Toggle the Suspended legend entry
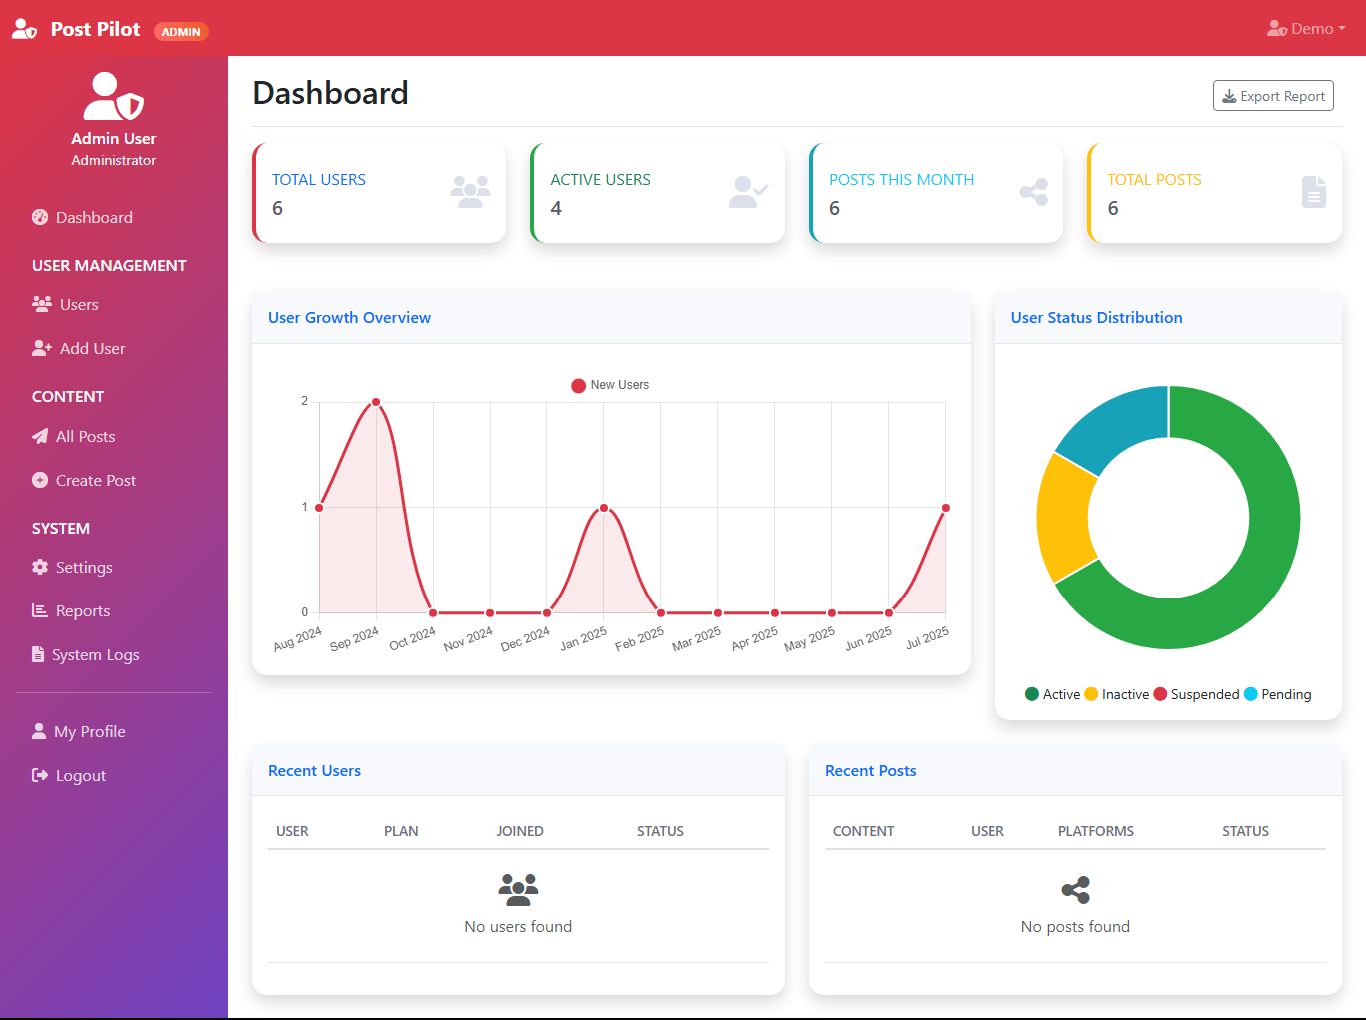1366x1020 pixels. (x=1196, y=694)
